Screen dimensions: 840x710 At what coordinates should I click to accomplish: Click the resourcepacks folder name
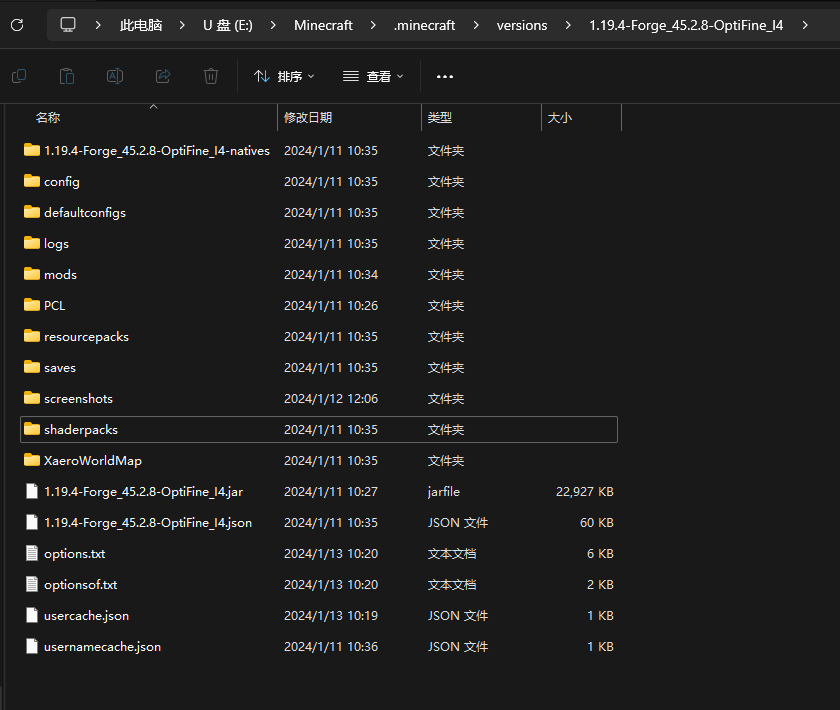coord(86,337)
